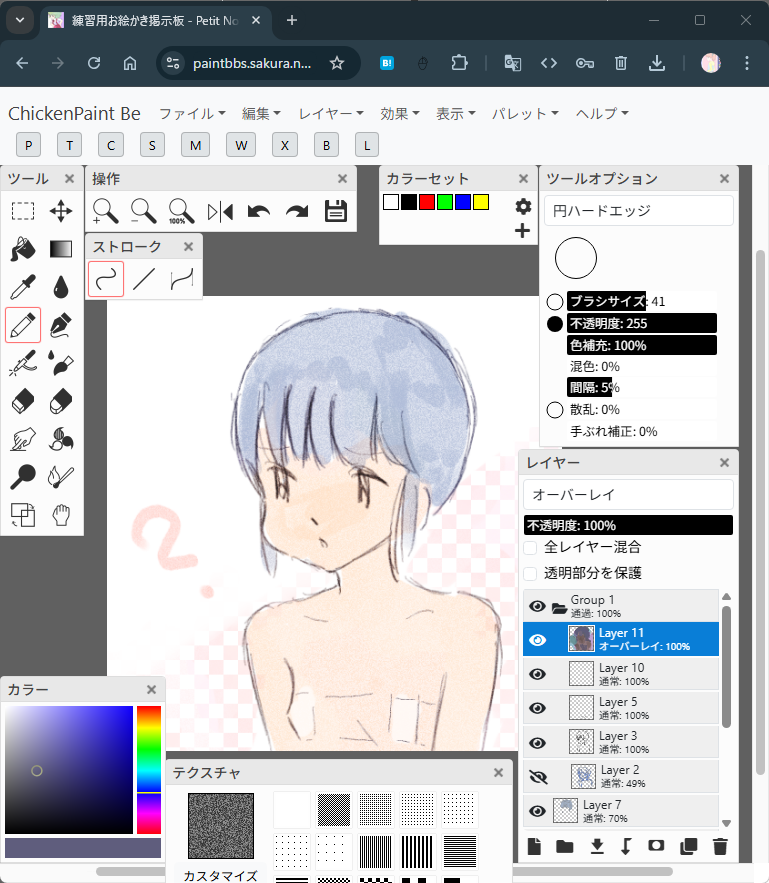Screen dimensions: 769x883
Task: Adjust the ブラシサイズ slider
Action: click(x=642, y=302)
